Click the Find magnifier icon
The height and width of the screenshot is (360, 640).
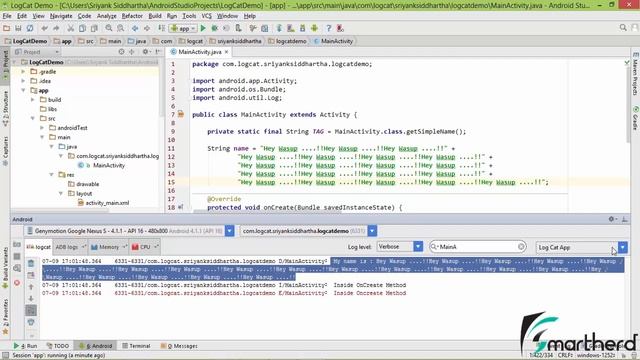pos(109,28)
